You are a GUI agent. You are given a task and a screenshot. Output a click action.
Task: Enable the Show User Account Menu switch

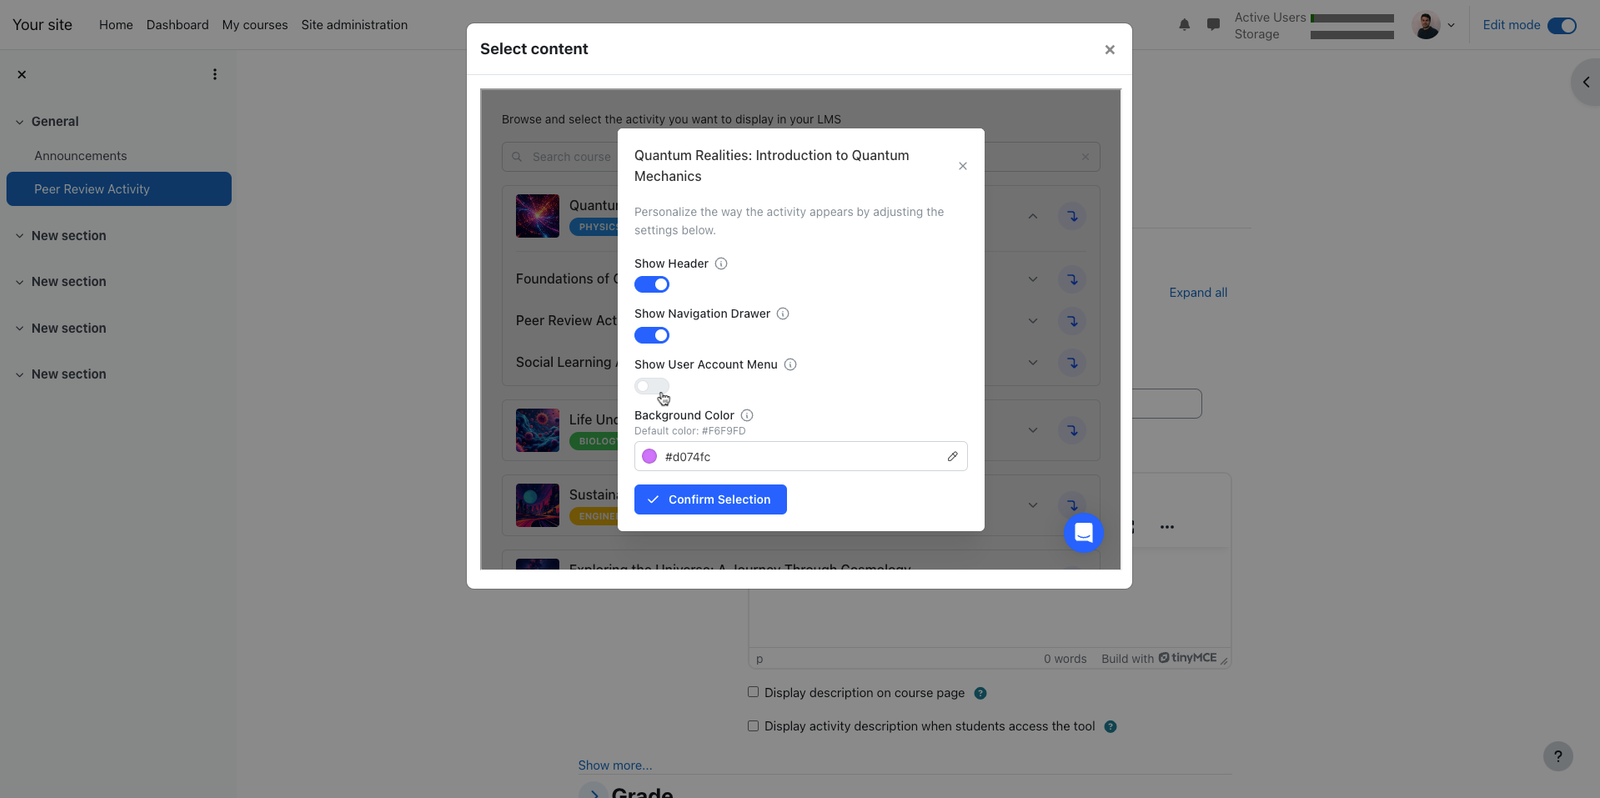click(652, 386)
